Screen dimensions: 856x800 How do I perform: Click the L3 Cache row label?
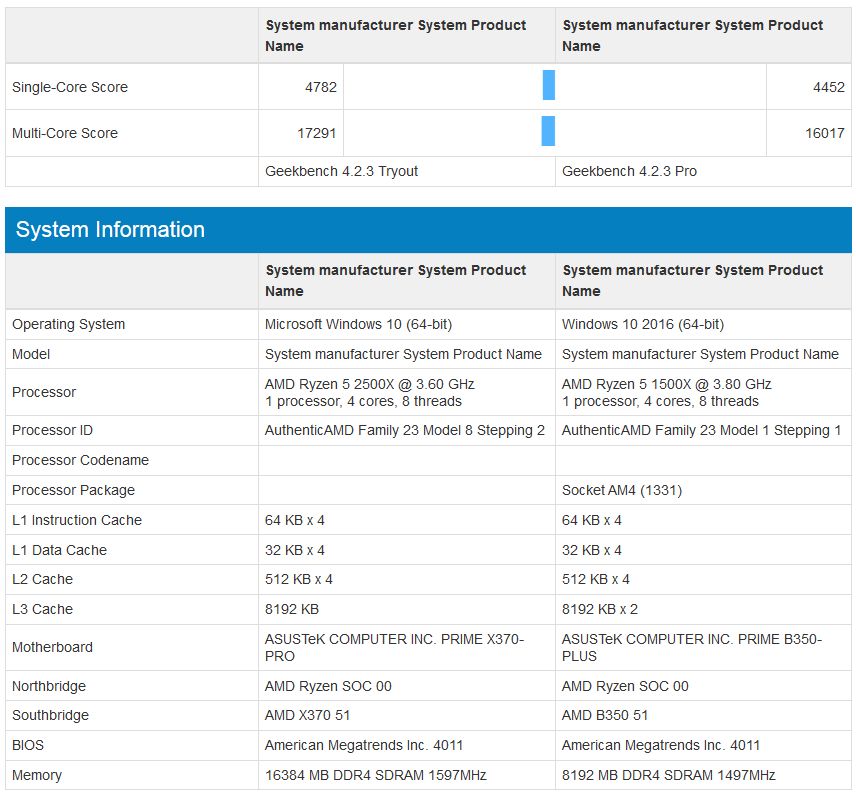(x=42, y=609)
